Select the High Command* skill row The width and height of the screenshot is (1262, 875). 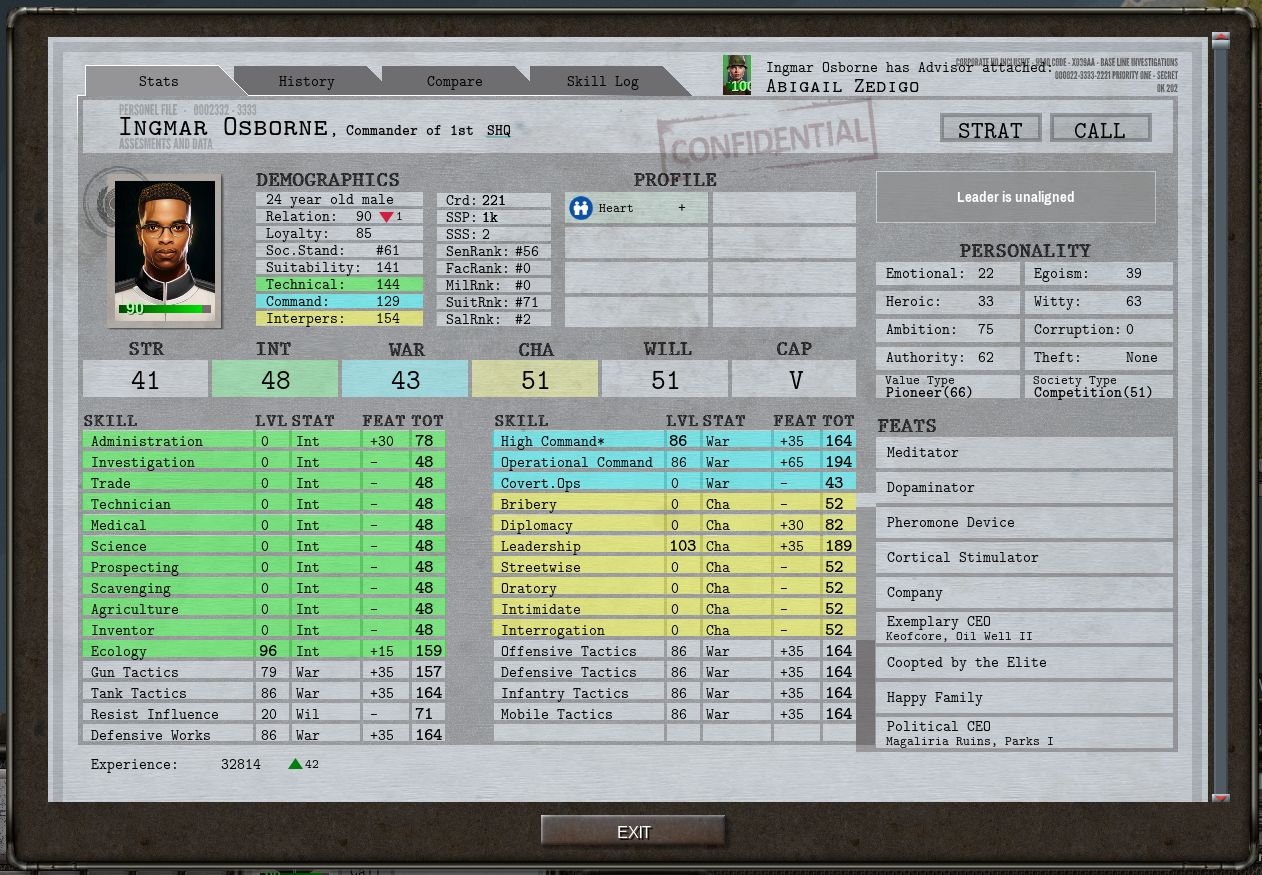(675, 441)
